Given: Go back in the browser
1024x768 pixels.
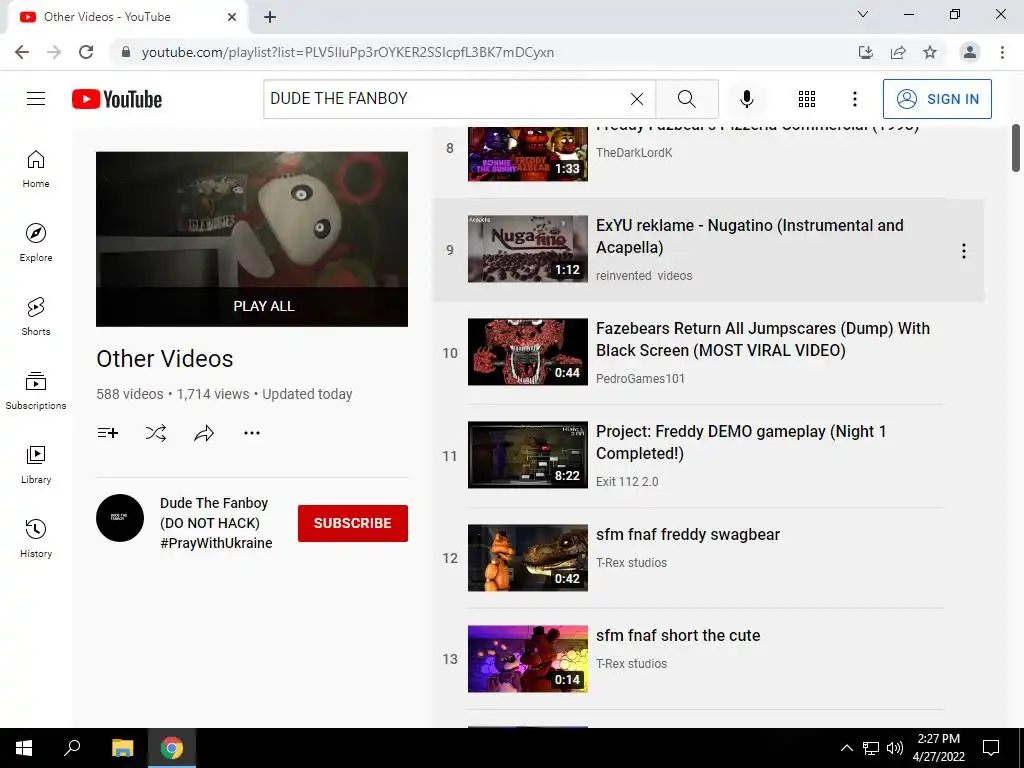Looking at the screenshot, I should 22,52.
